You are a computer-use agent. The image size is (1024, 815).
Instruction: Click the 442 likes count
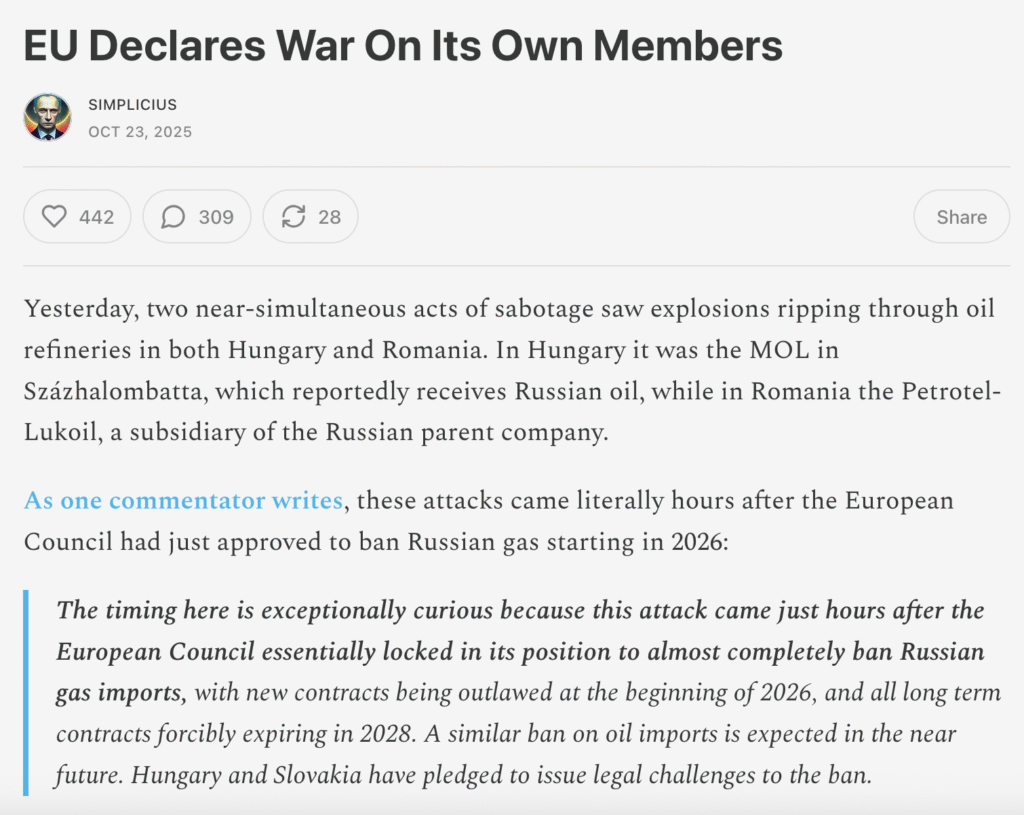tap(96, 217)
